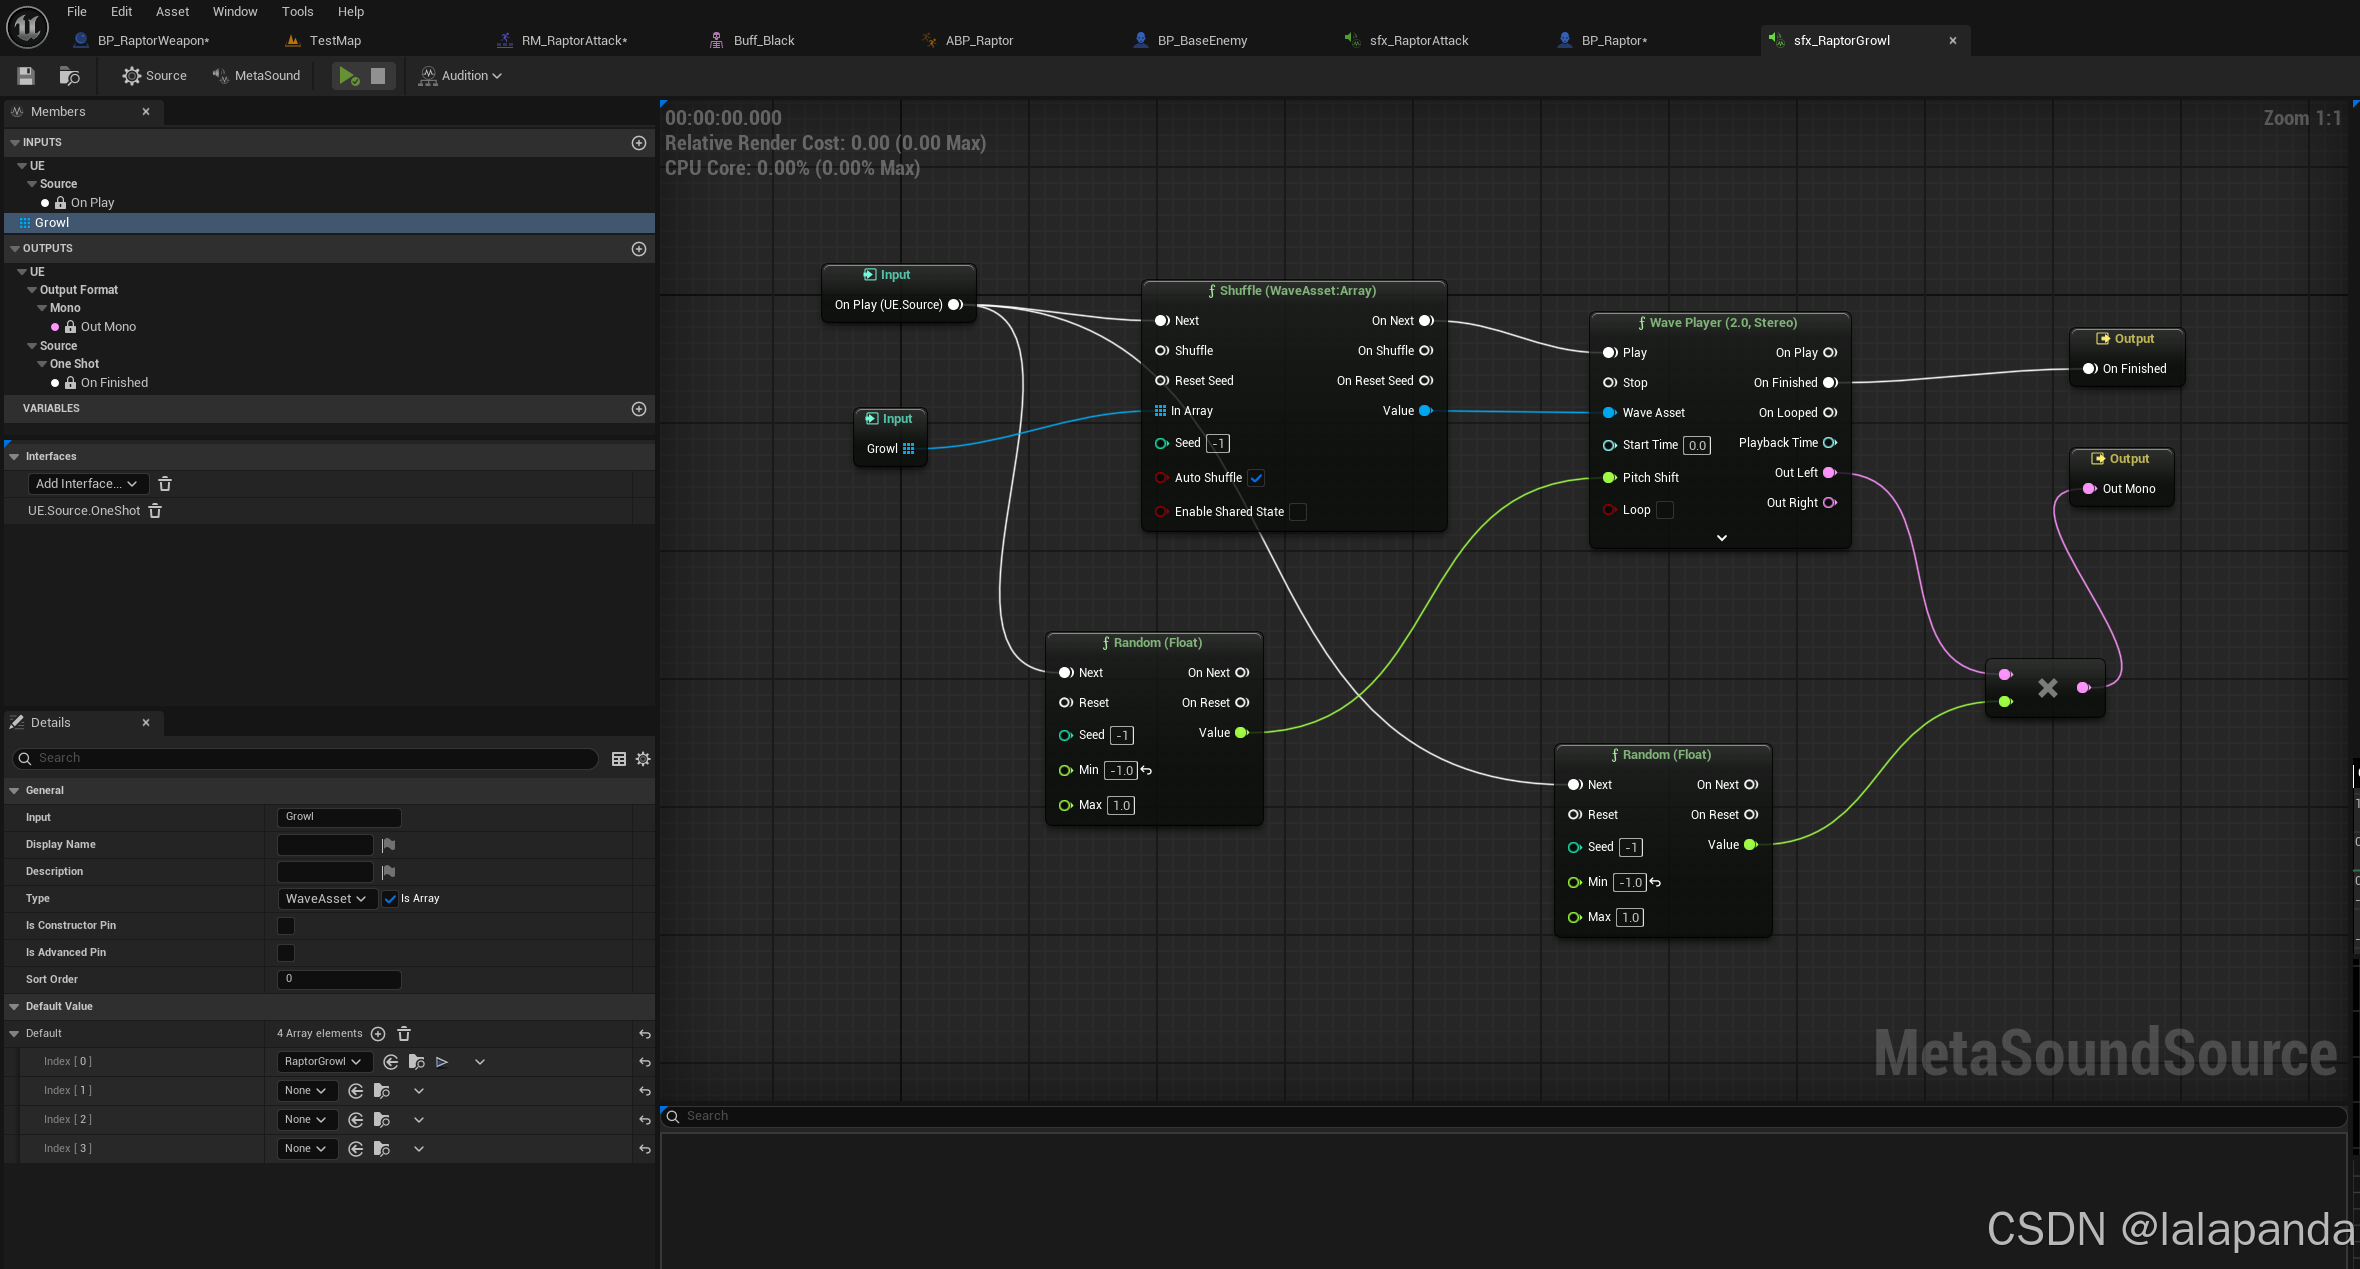Switch to the sfx_RaptorAttack tab
The width and height of the screenshot is (2360, 1269).
1417,41
